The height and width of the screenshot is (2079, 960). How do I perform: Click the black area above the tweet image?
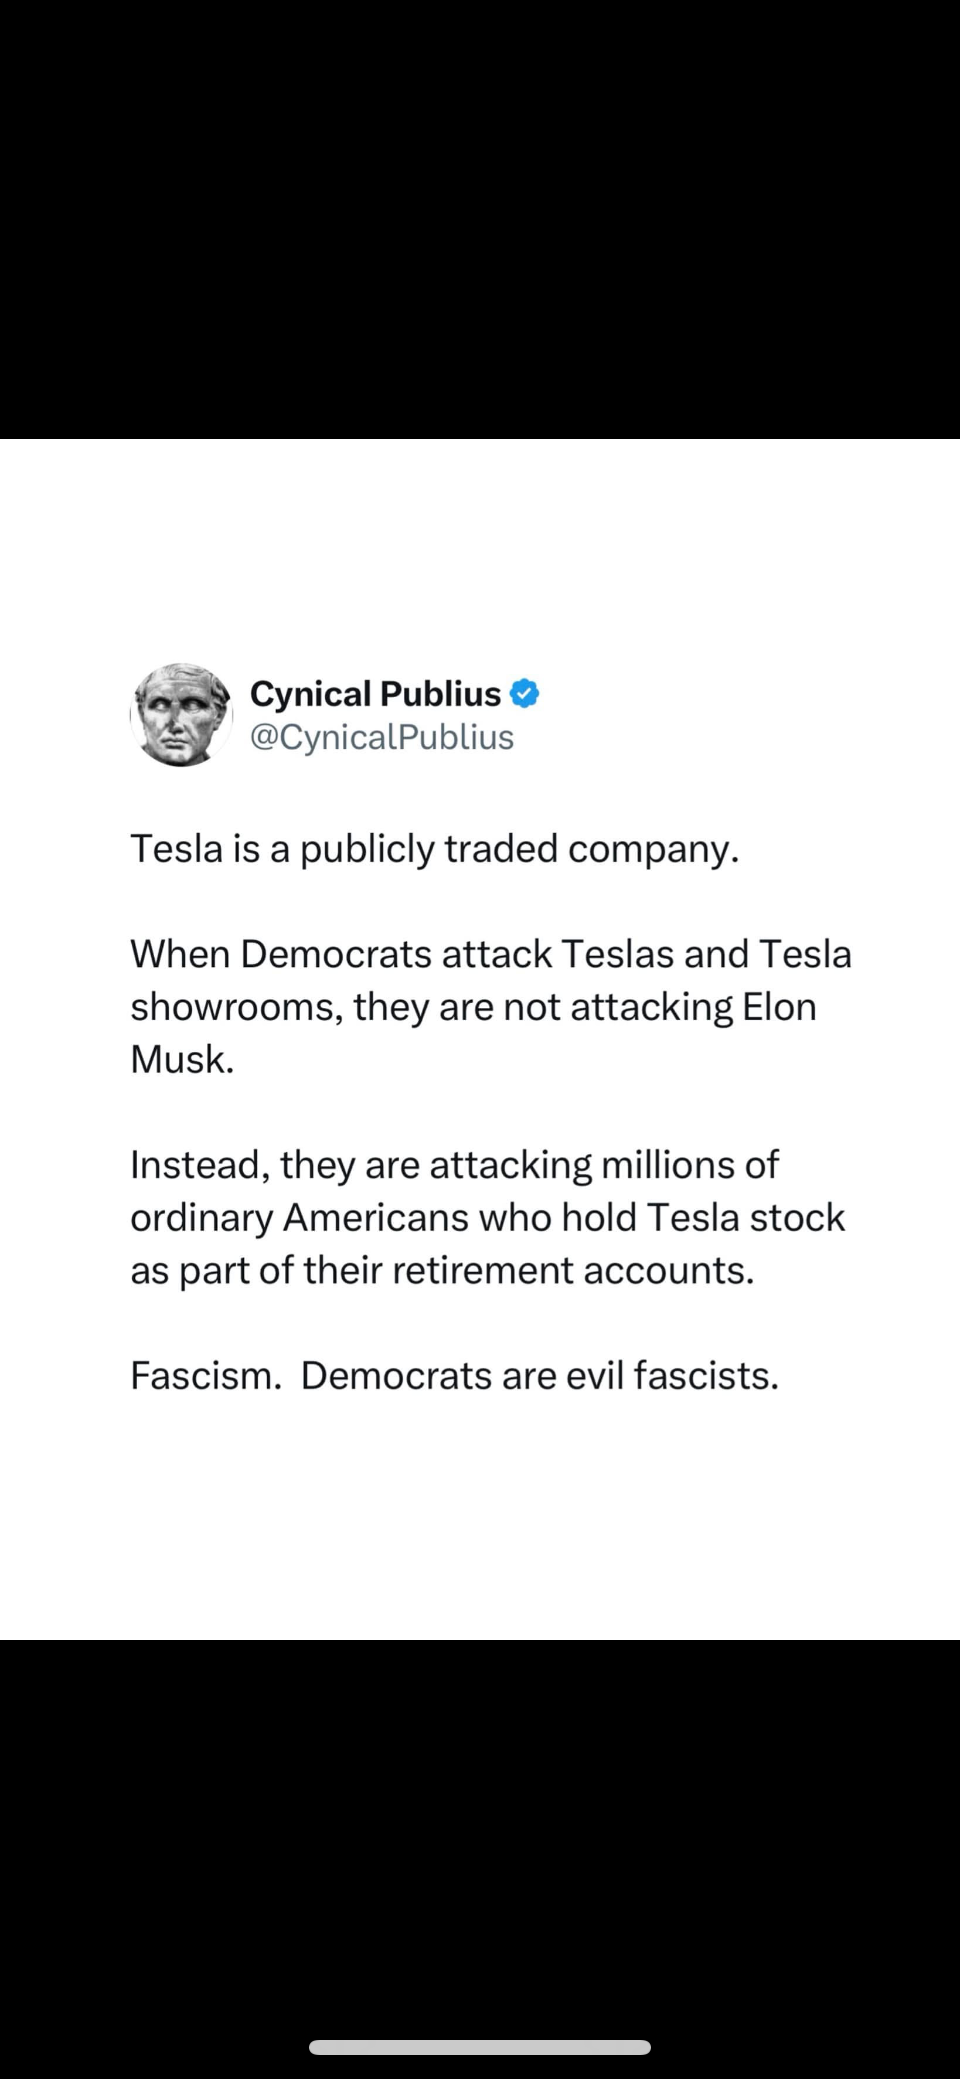[480, 220]
